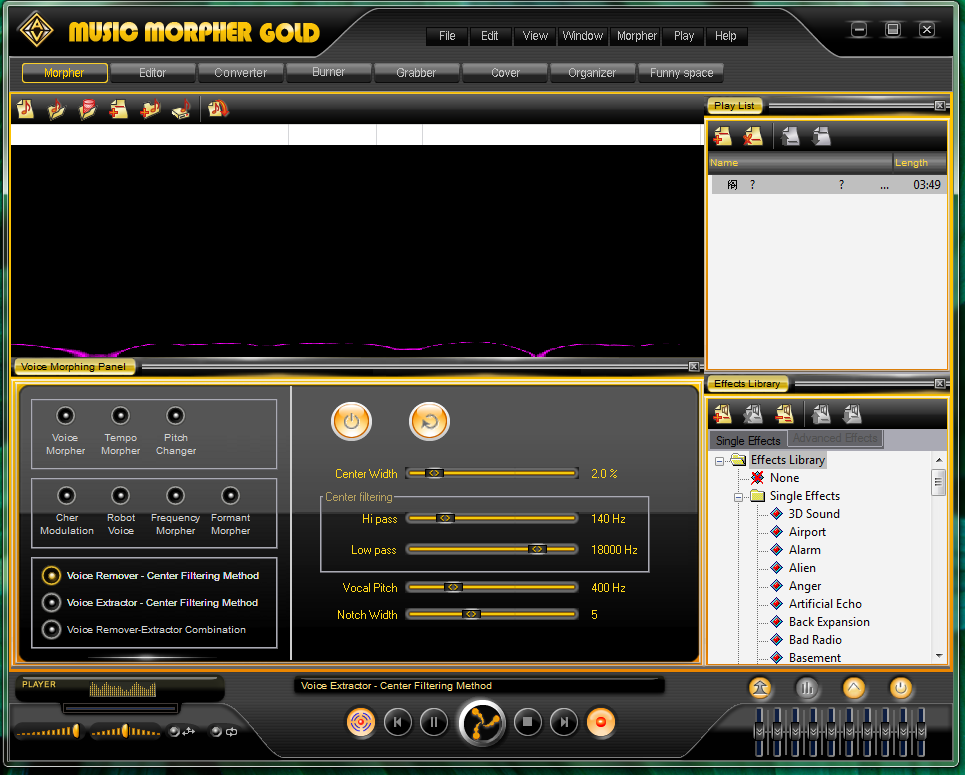The image size is (965, 775).
Task: Click the first icon in Effects Library toolbar
Action: click(x=723, y=414)
